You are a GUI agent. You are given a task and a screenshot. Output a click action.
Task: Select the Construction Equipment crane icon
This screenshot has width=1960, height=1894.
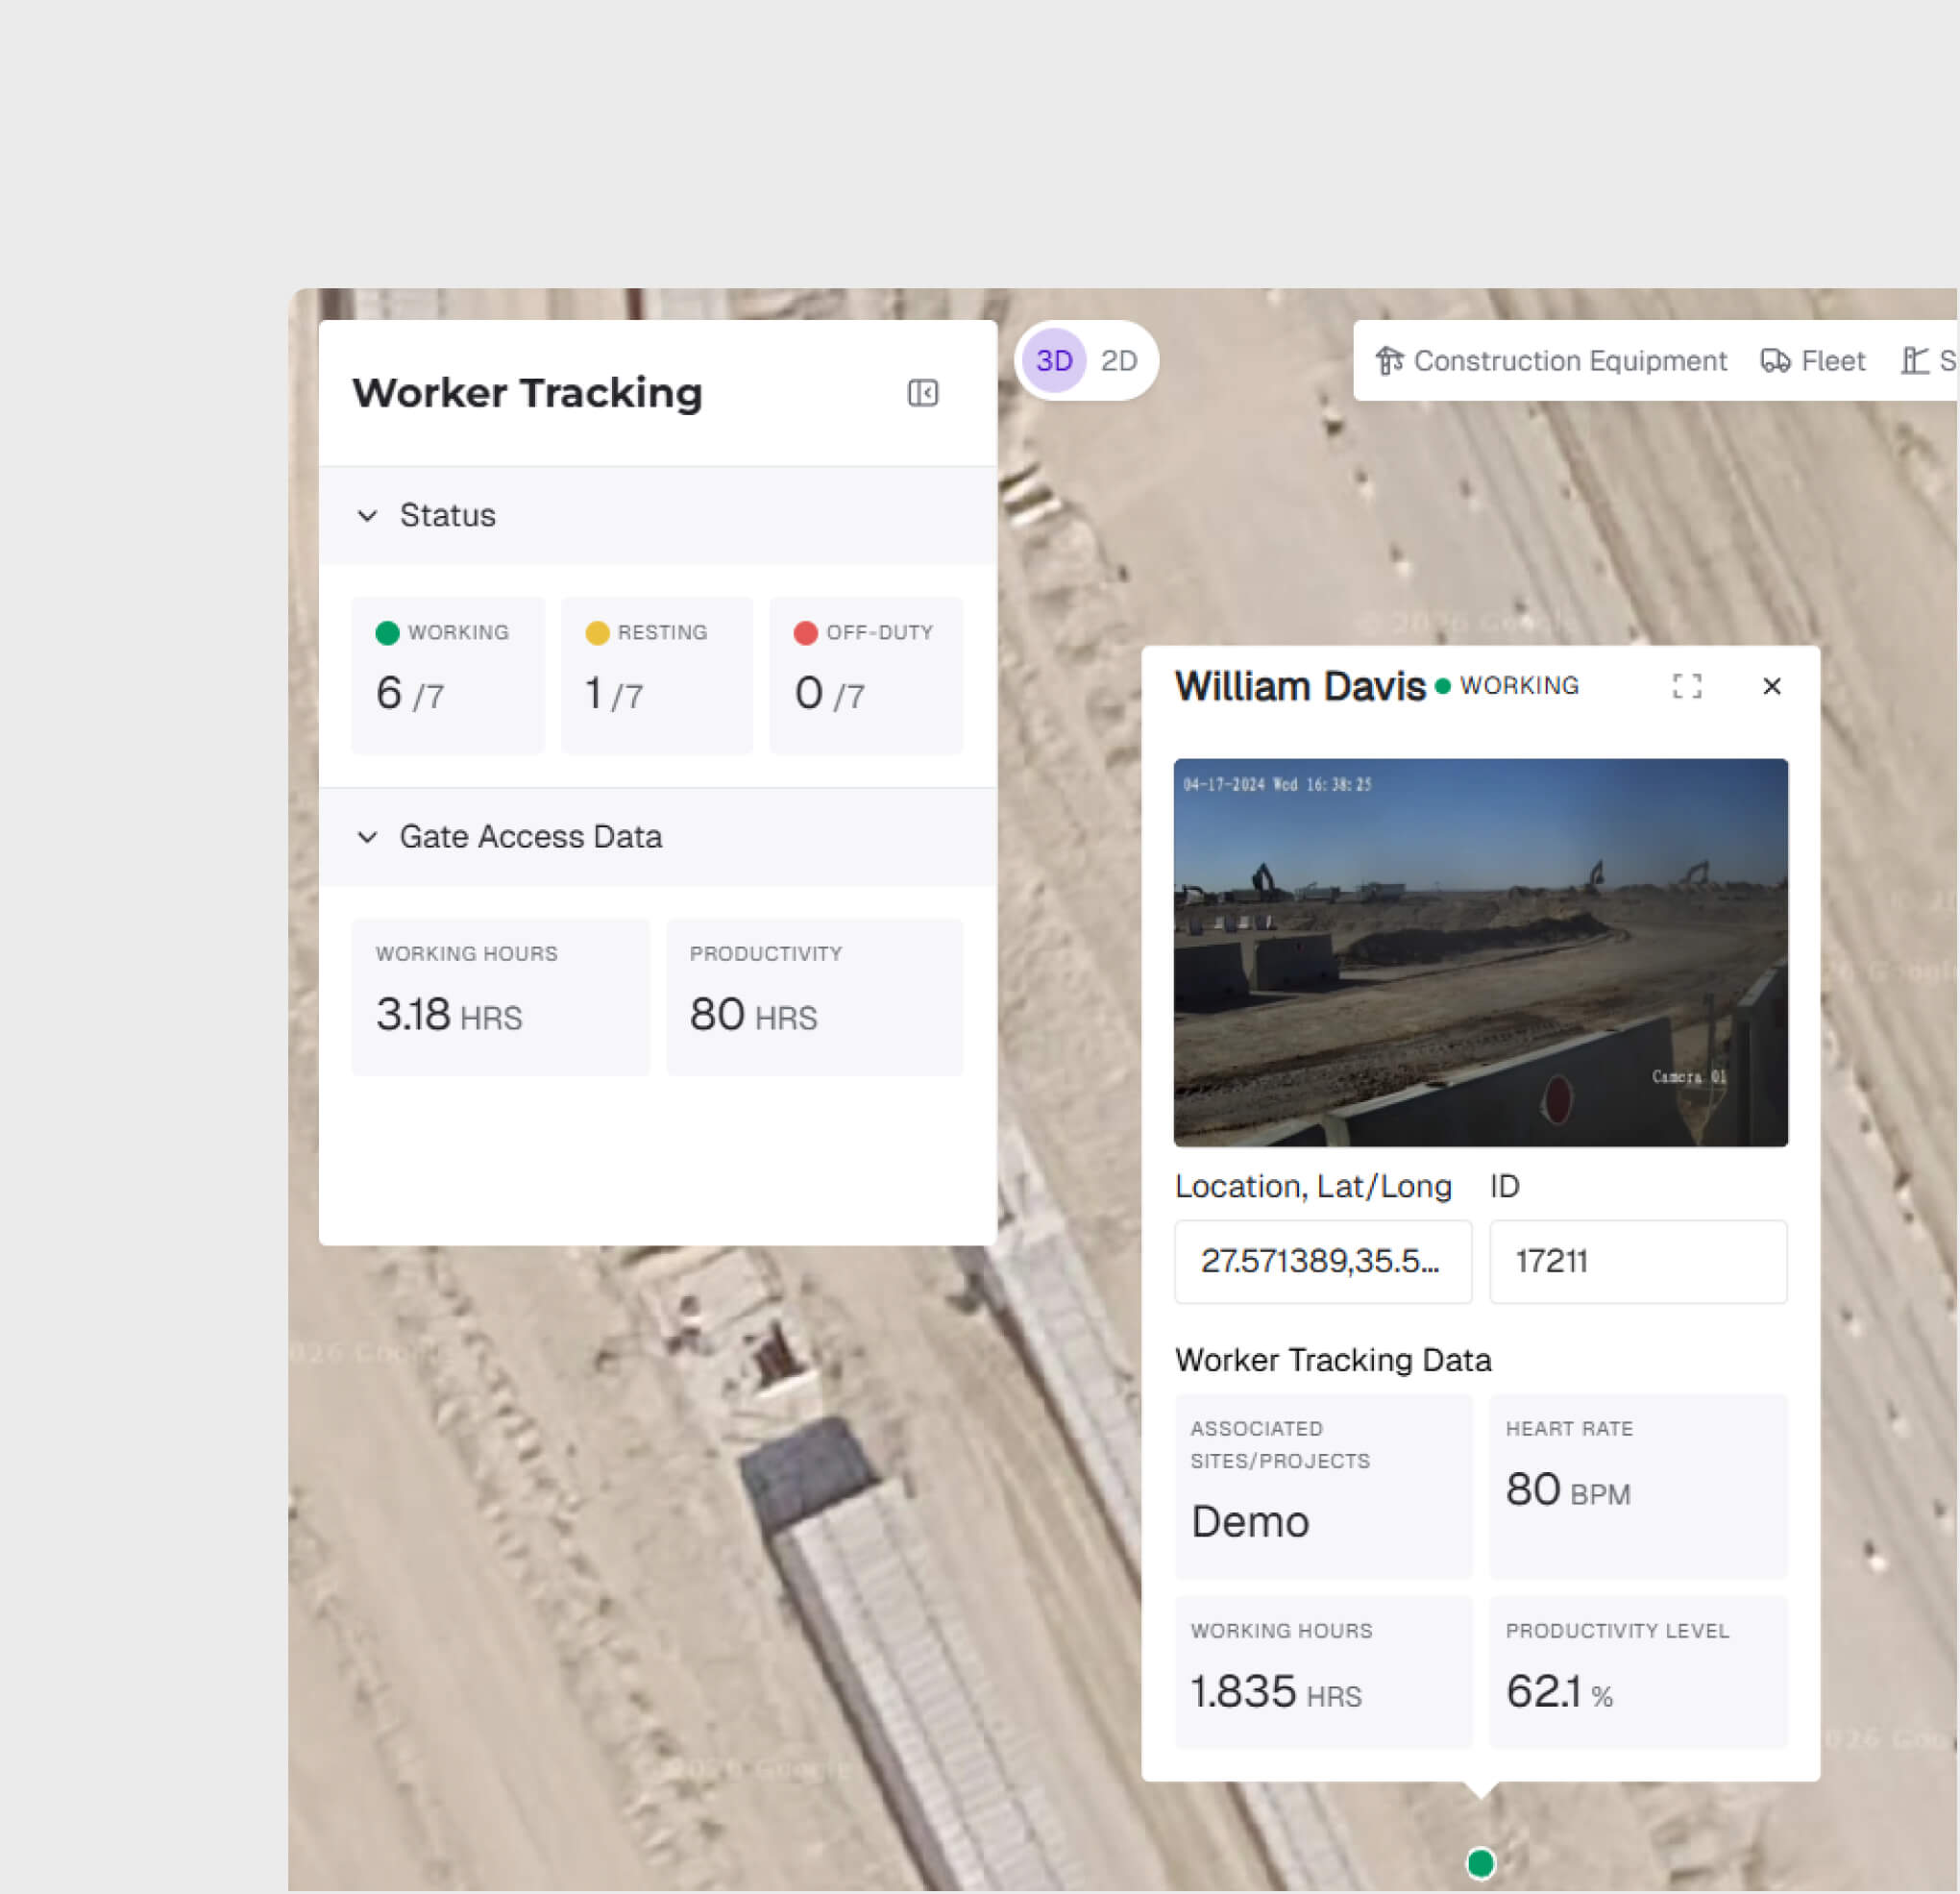[x=1389, y=360]
